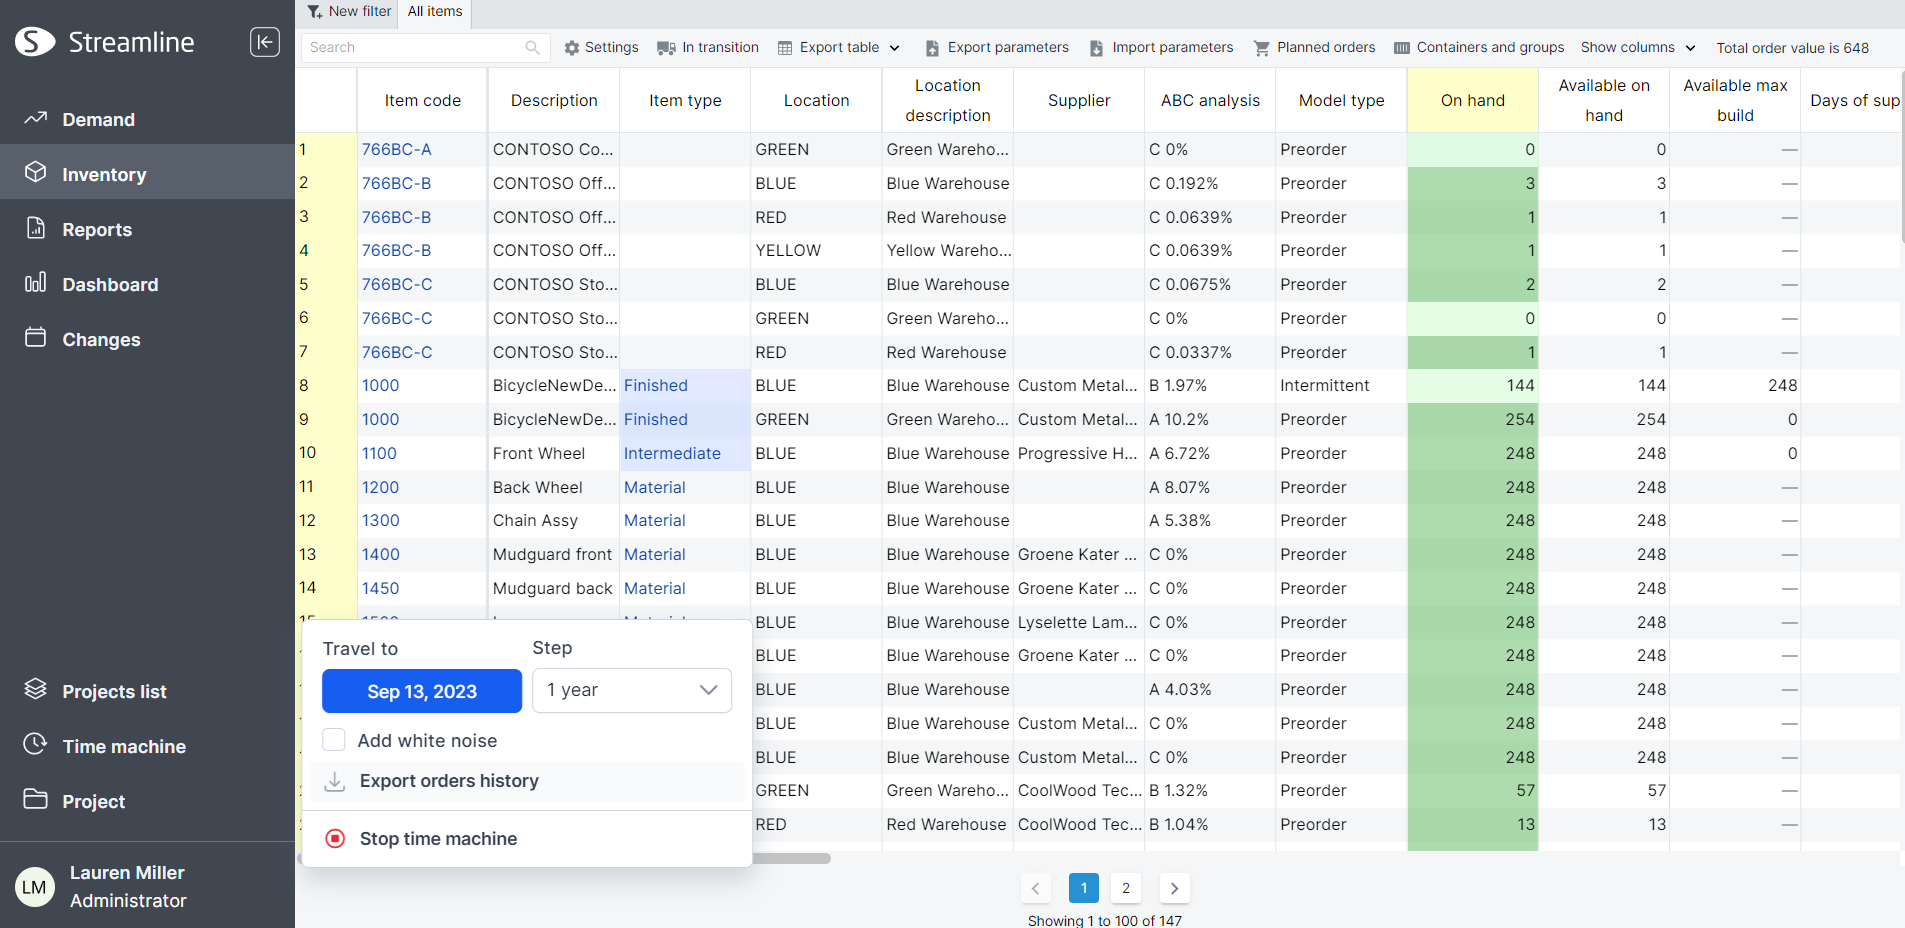Open Settings gear in toolbar

click(601, 47)
